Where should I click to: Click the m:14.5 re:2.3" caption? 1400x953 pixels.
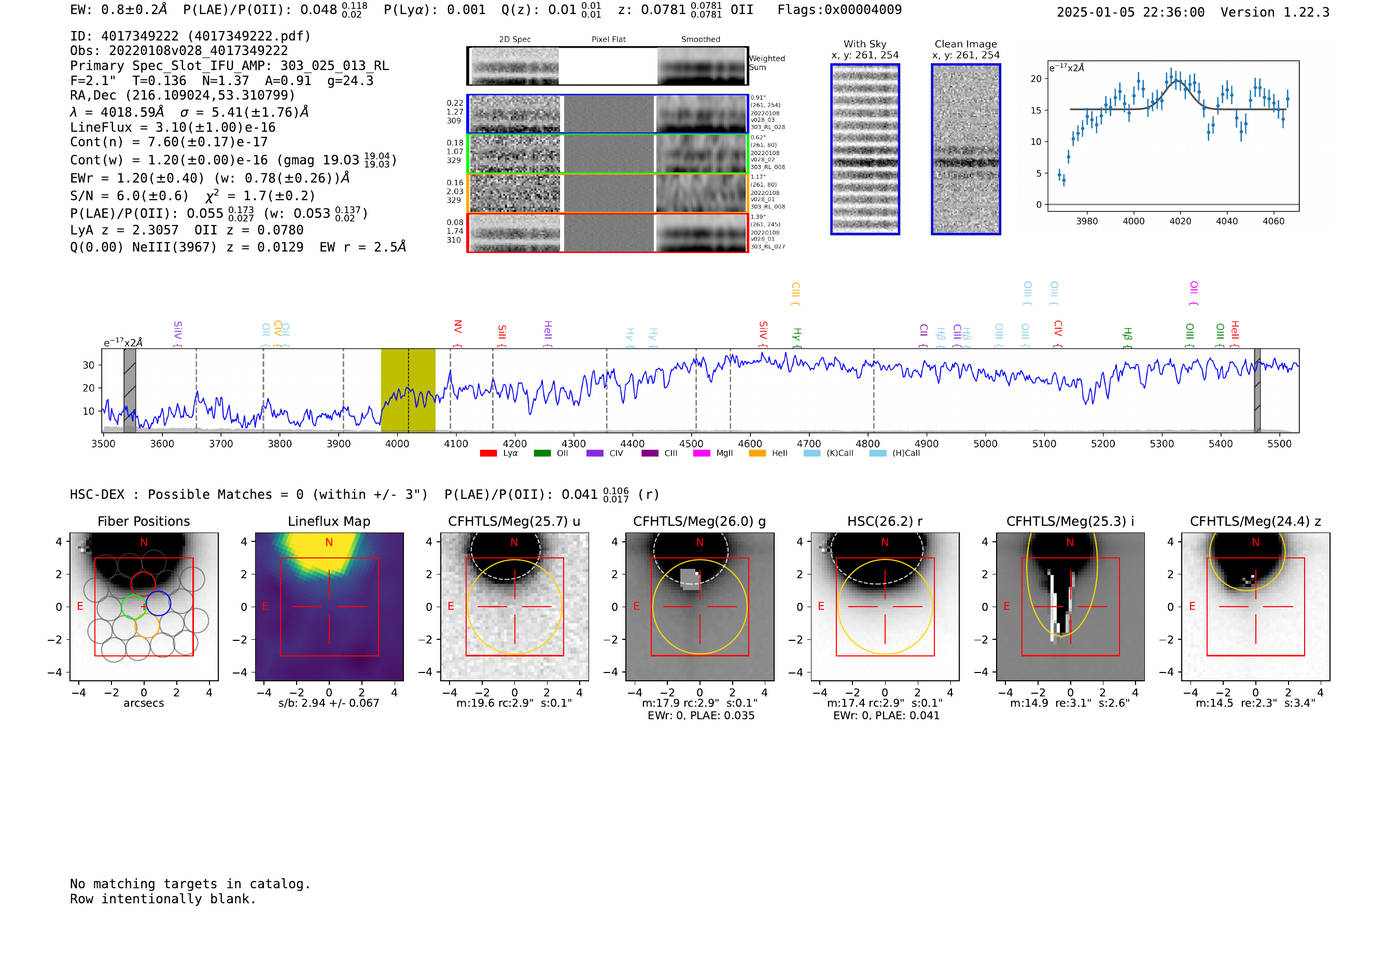coord(1255,703)
